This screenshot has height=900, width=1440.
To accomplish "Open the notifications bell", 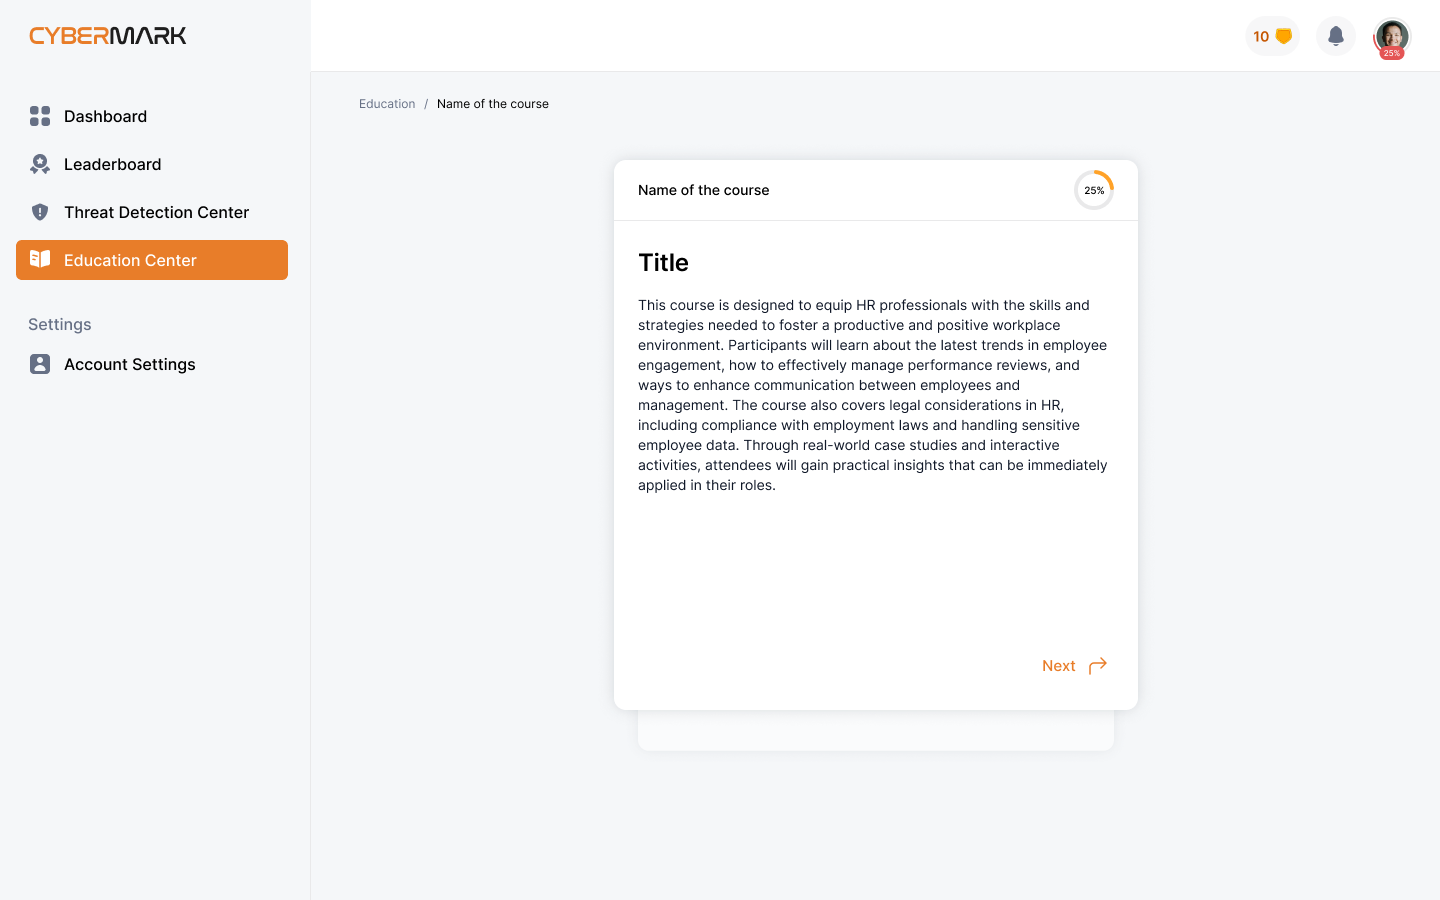I will pyautogui.click(x=1335, y=37).
